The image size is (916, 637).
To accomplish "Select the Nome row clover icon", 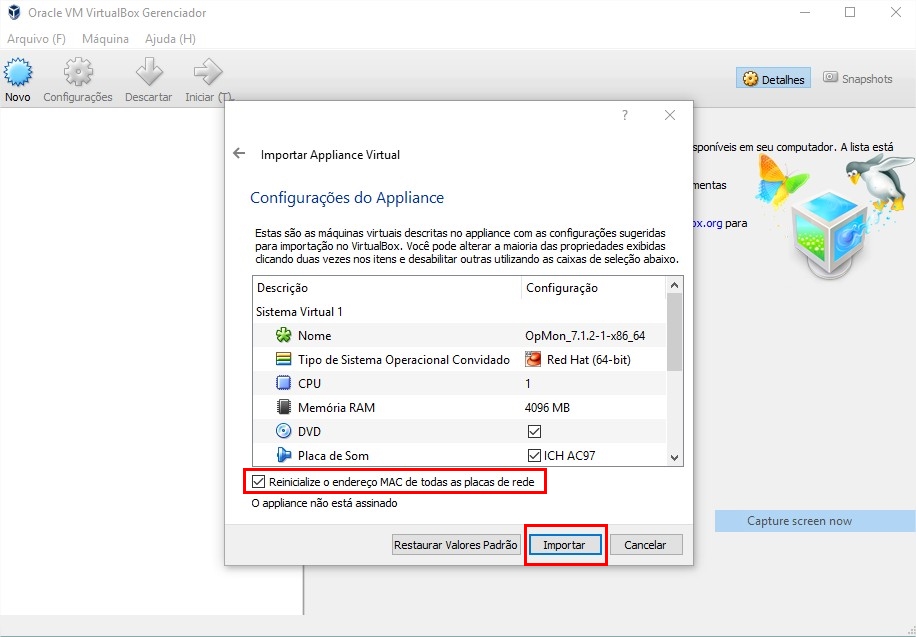I will pos(283,336).
